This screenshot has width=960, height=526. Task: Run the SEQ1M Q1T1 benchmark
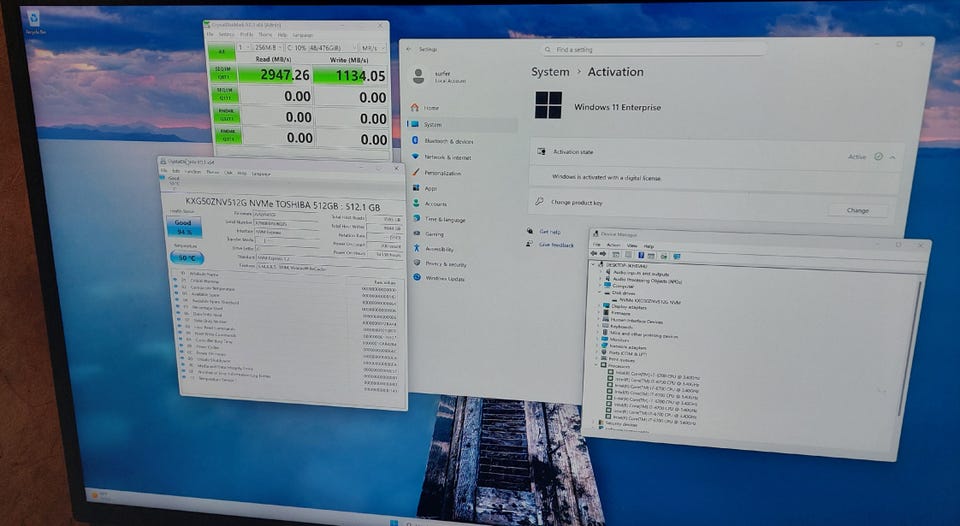click(x=225, y=94)
